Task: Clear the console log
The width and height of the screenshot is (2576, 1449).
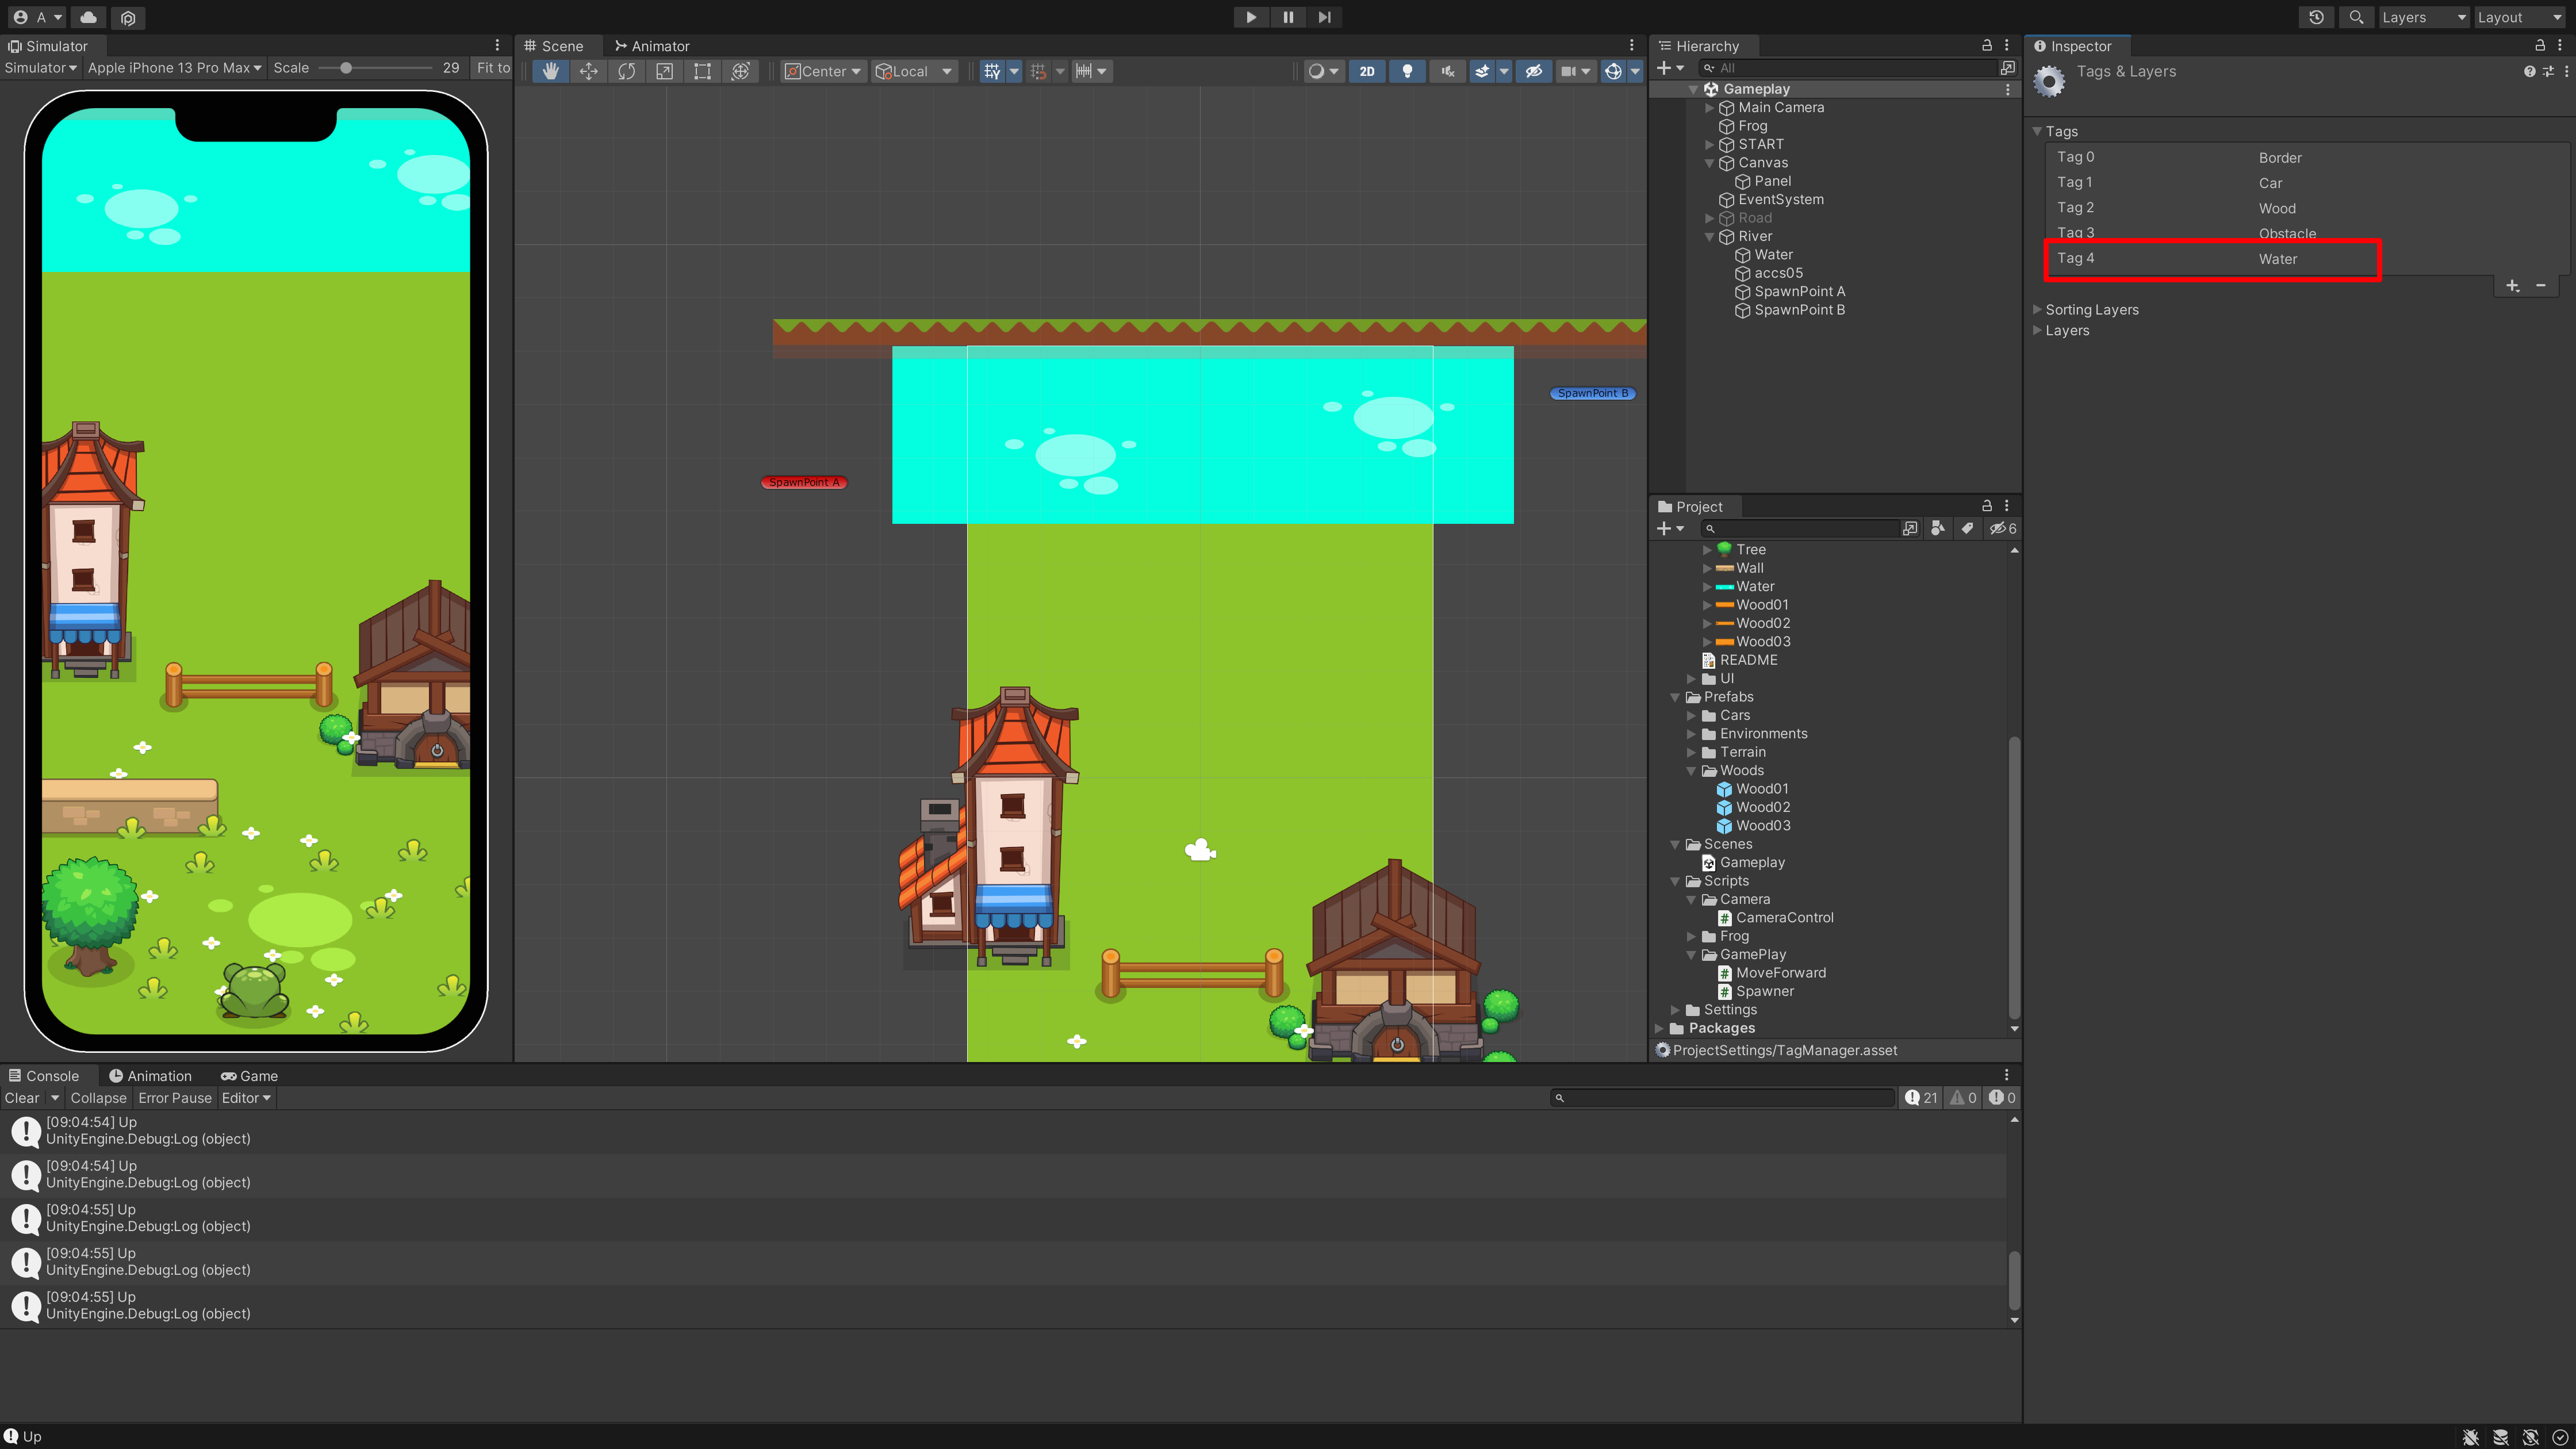Action: (x=22, y=1098)
